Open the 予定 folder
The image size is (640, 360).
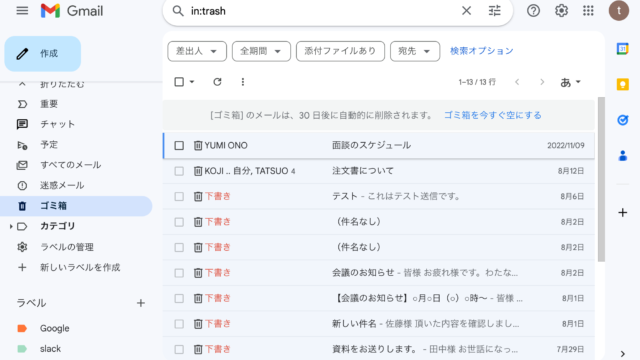[x=49, y=145]
